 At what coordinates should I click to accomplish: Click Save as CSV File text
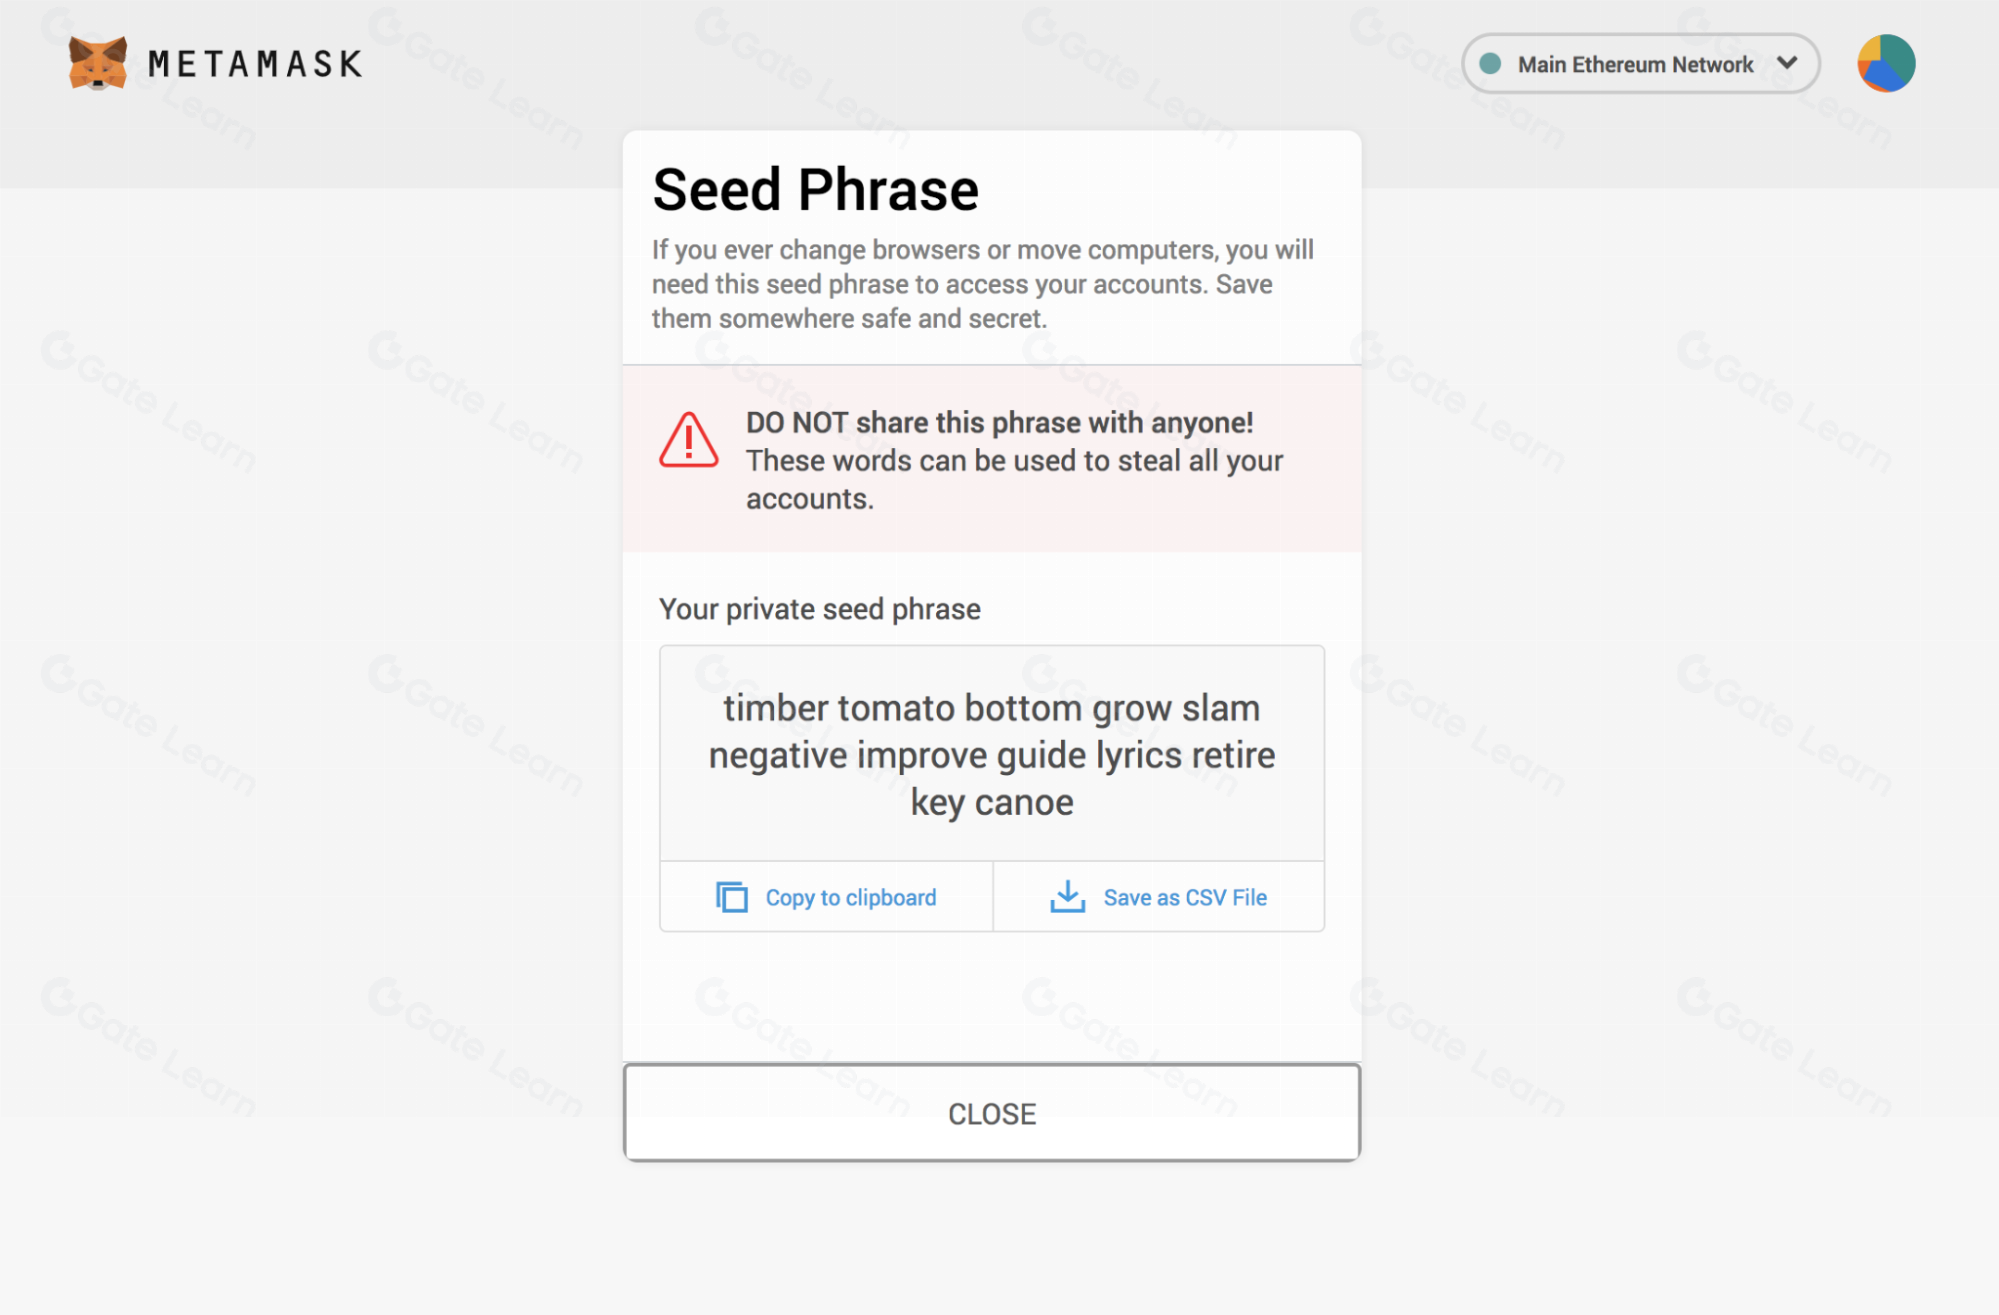click(1185, 897)
